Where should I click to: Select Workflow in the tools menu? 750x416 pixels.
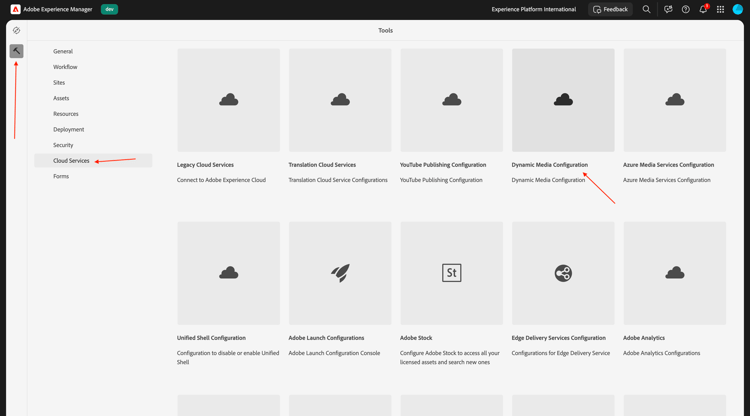tap(93, 67)
